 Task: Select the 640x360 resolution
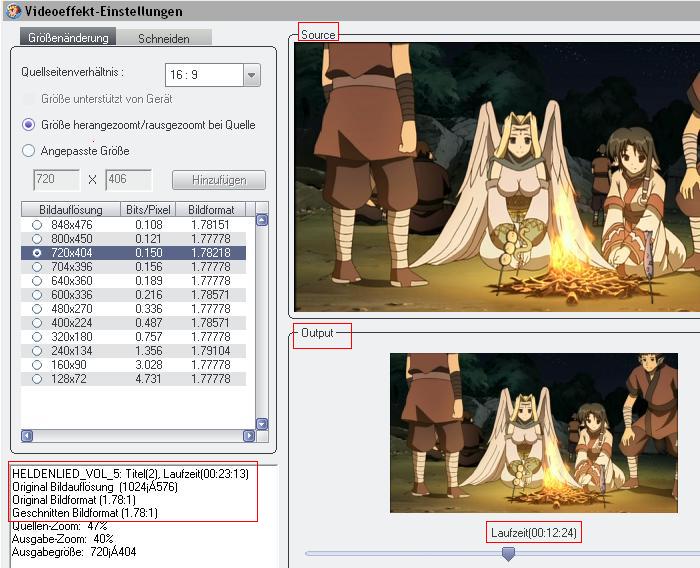pos(37,280)
